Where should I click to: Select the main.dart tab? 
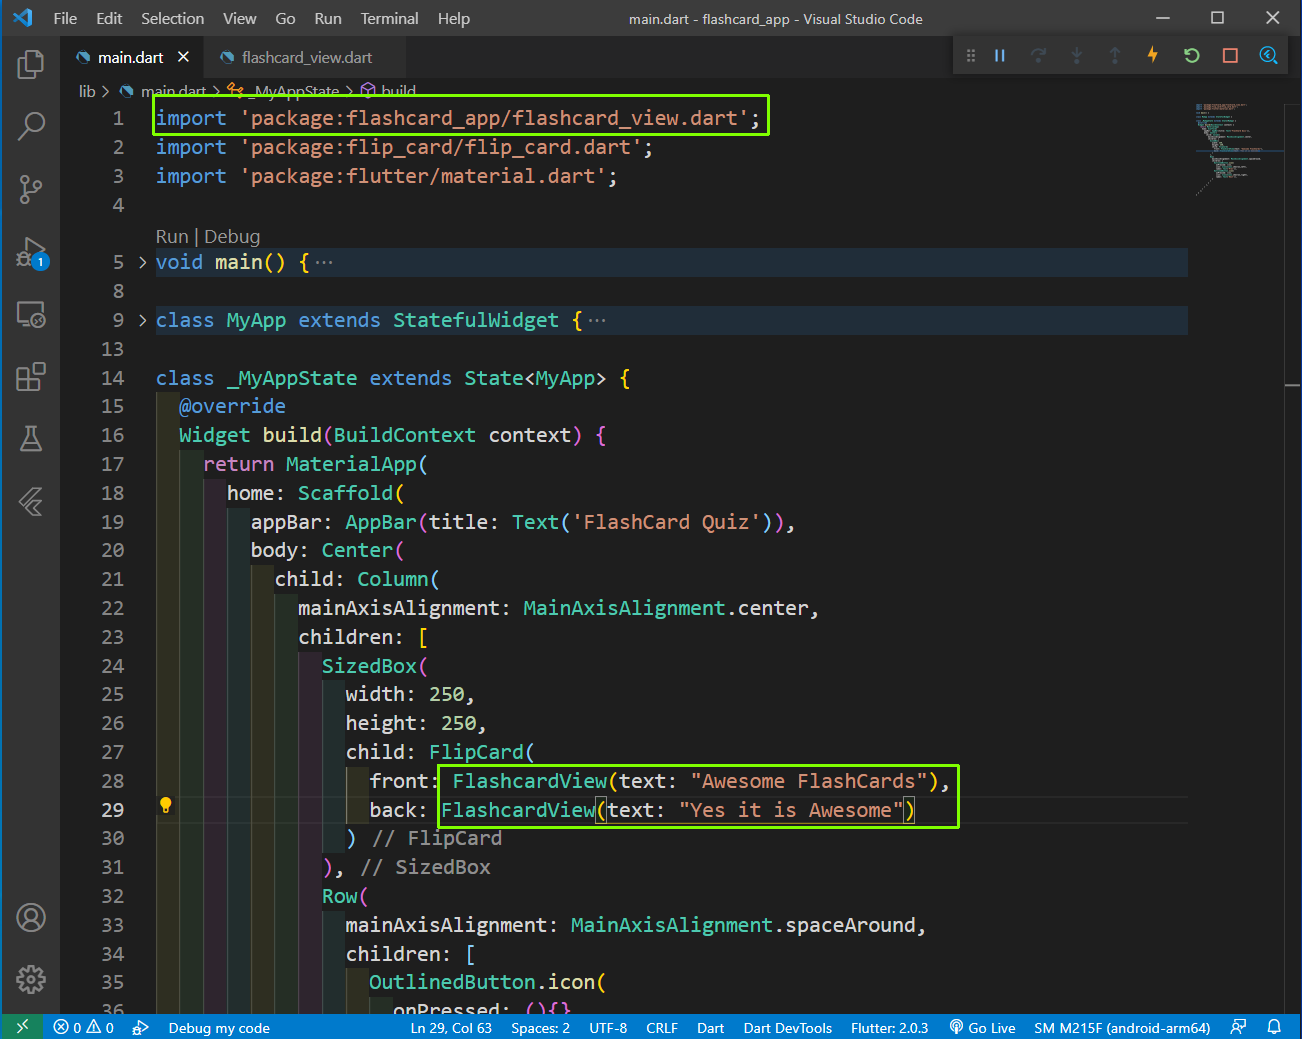point(131,57)
